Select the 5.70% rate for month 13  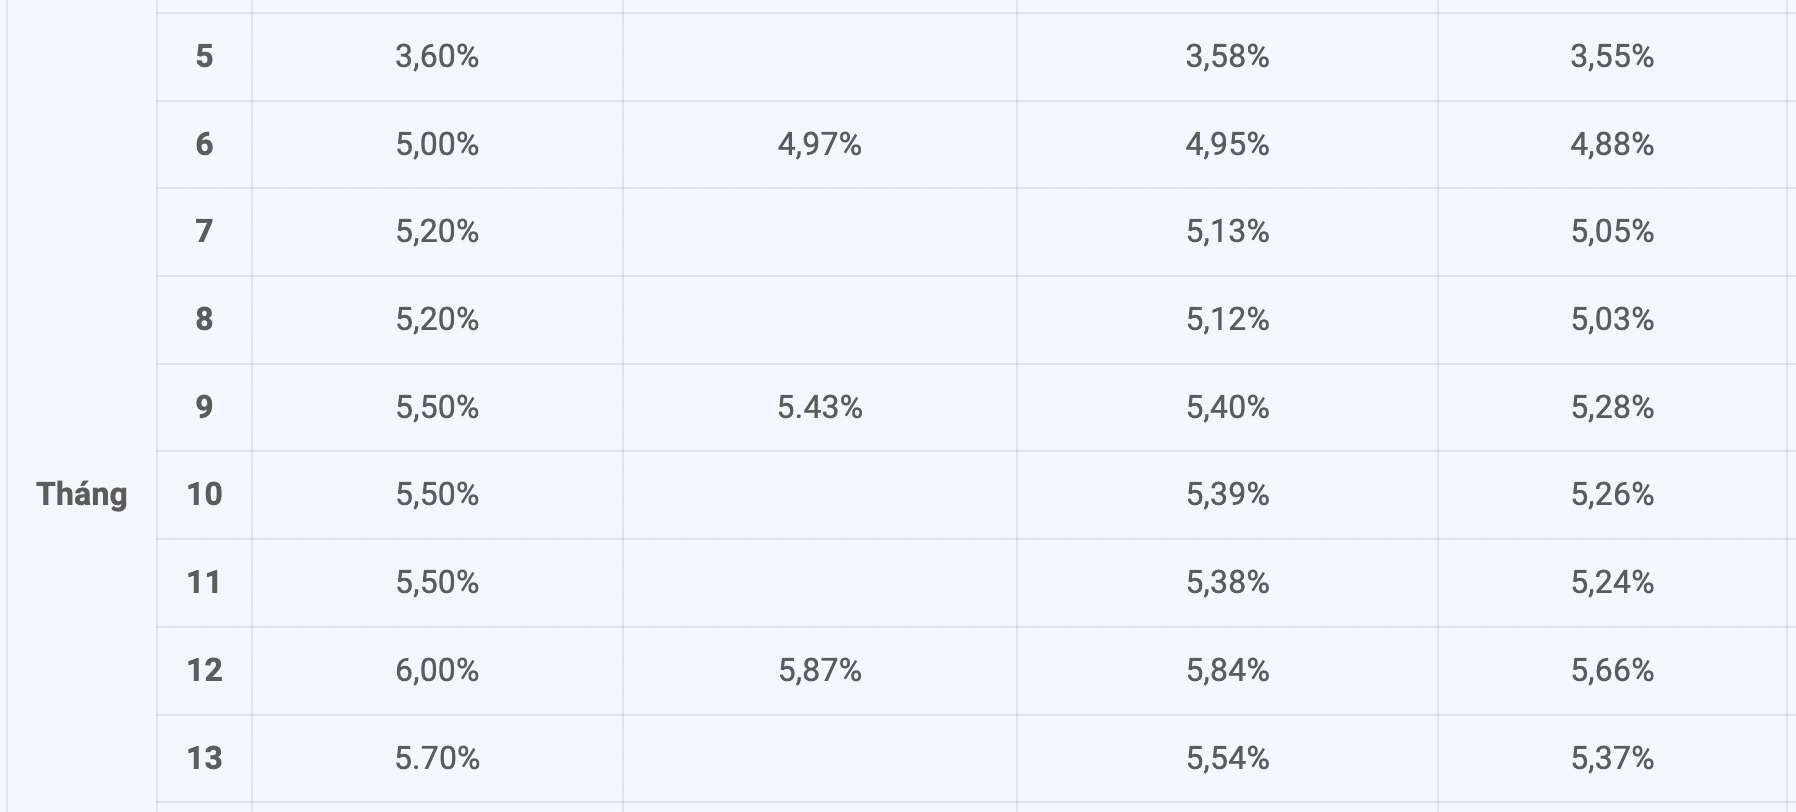(x=437, y=758)
